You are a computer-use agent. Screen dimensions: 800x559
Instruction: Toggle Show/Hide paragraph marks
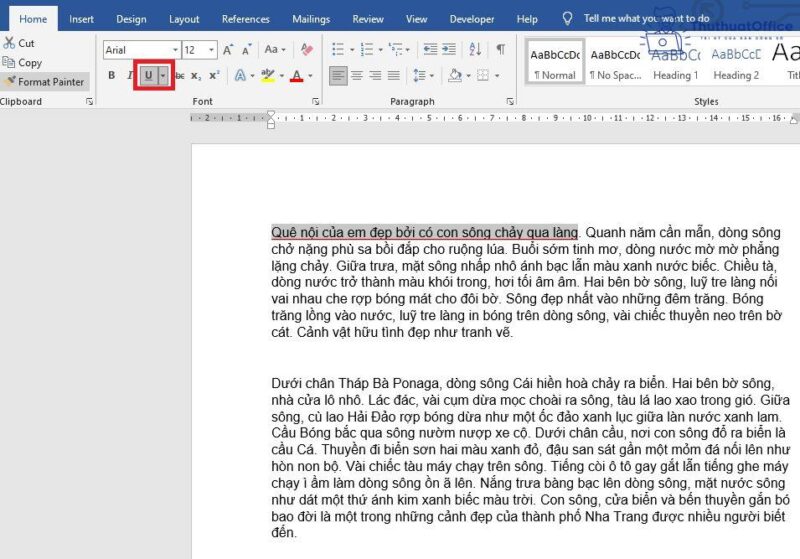[x=501, y=49]
